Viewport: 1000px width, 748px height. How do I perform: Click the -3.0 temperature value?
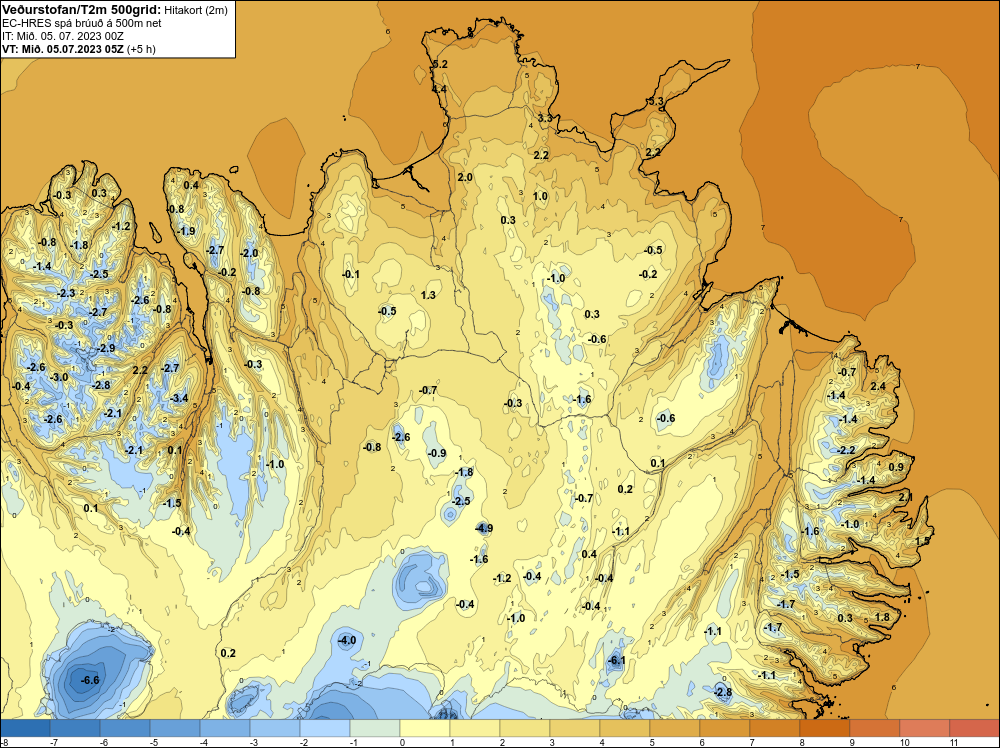[59, 377]
